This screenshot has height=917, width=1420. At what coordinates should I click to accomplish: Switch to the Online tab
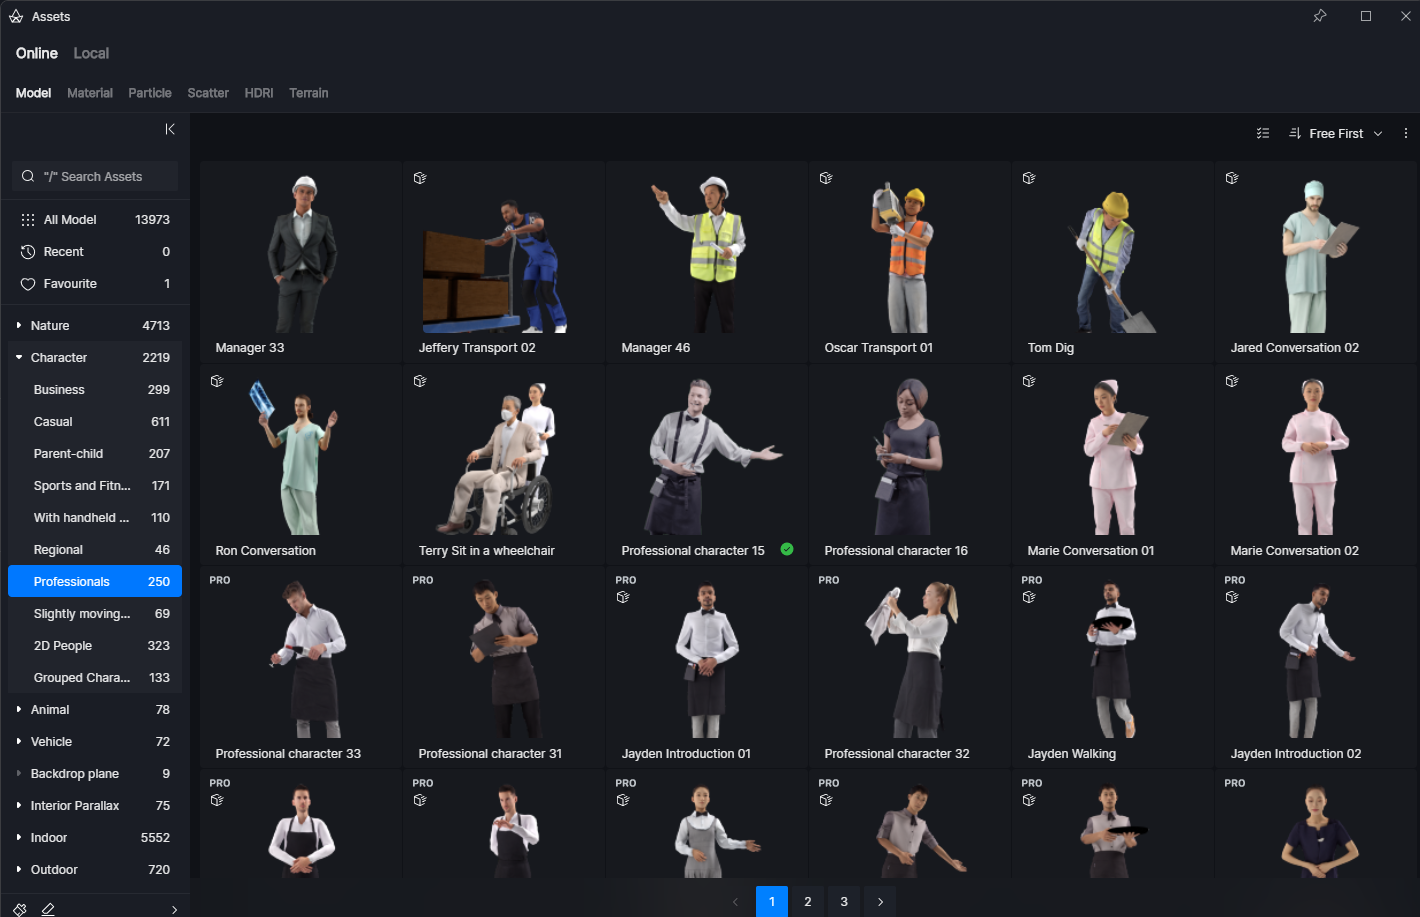point(37,53)
